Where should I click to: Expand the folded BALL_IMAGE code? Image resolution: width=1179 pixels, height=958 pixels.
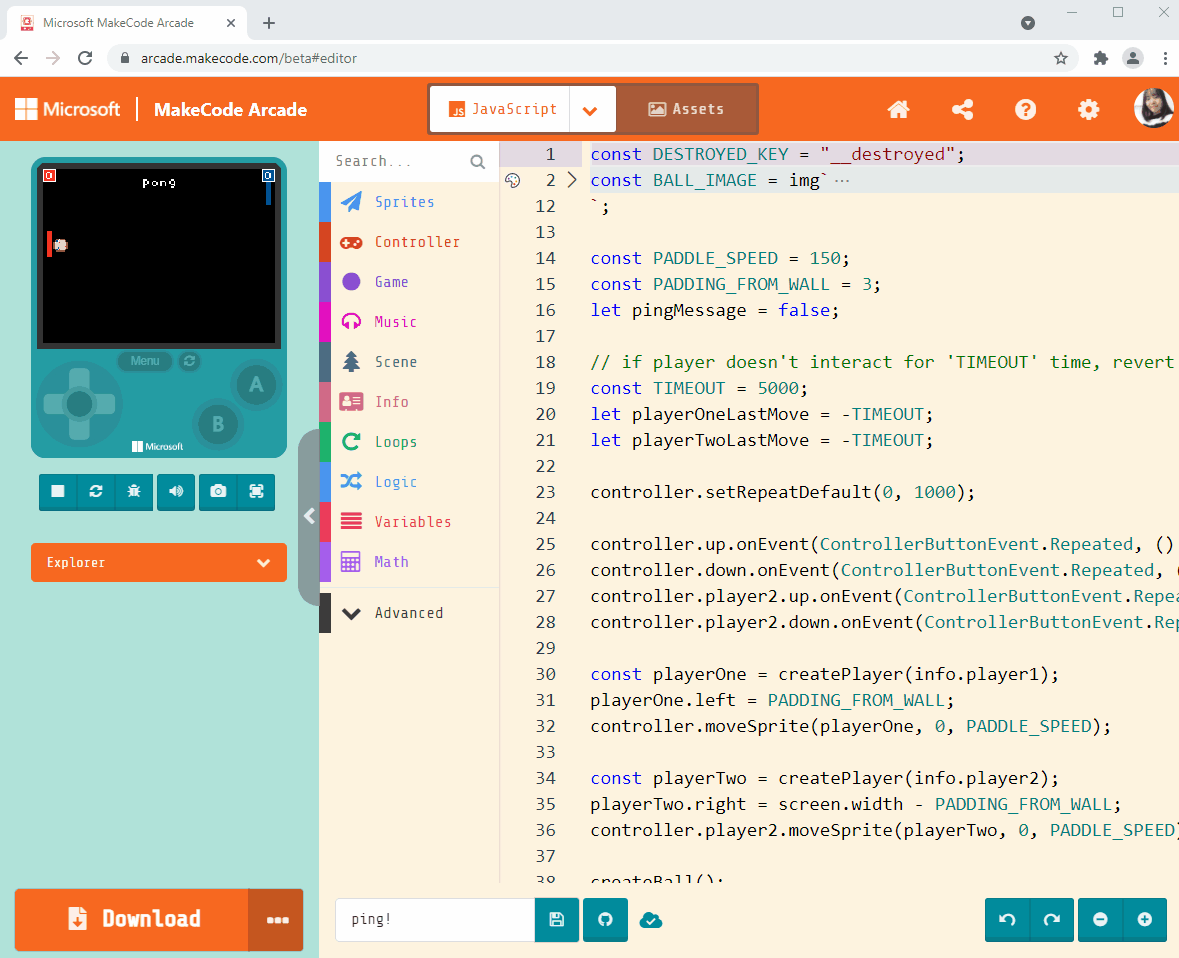[x=572, y=180]
